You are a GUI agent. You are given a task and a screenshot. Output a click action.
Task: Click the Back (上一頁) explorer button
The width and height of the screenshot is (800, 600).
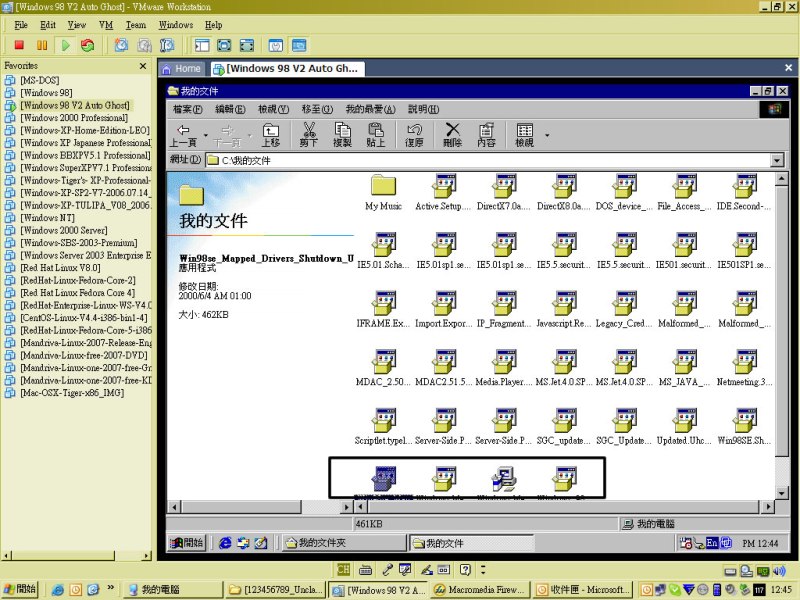click(183, 136)
